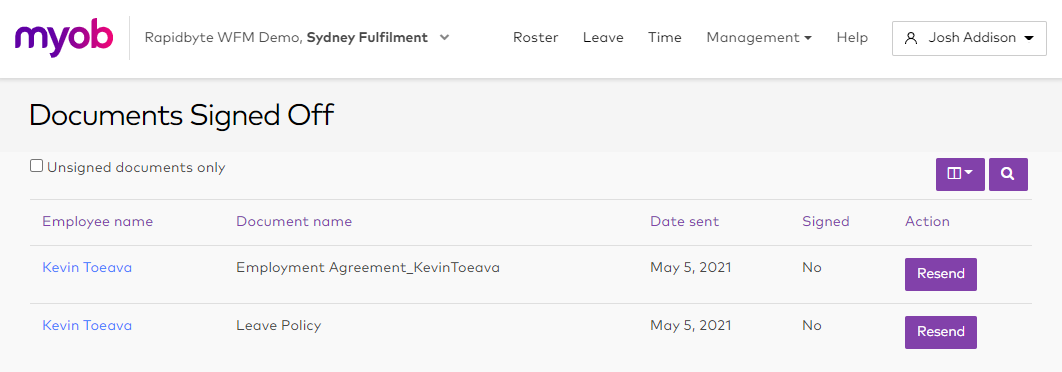Open the Management dropdown menu
Viewport: 1062px width, 372px height.
(759, 38)
